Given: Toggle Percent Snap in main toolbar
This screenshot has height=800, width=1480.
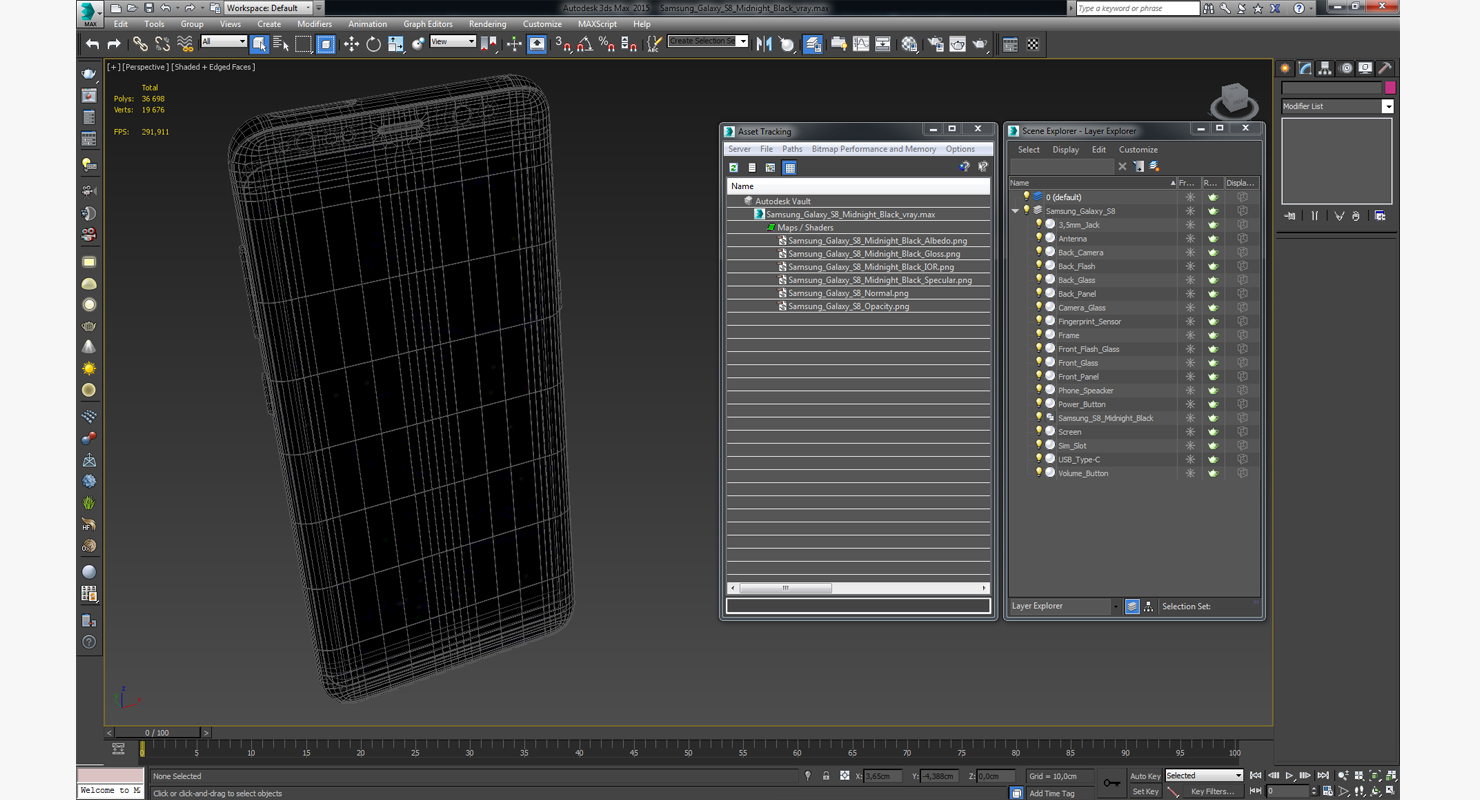Looking at the screenshot, I should pyautogui.click(x=607, y=44).
